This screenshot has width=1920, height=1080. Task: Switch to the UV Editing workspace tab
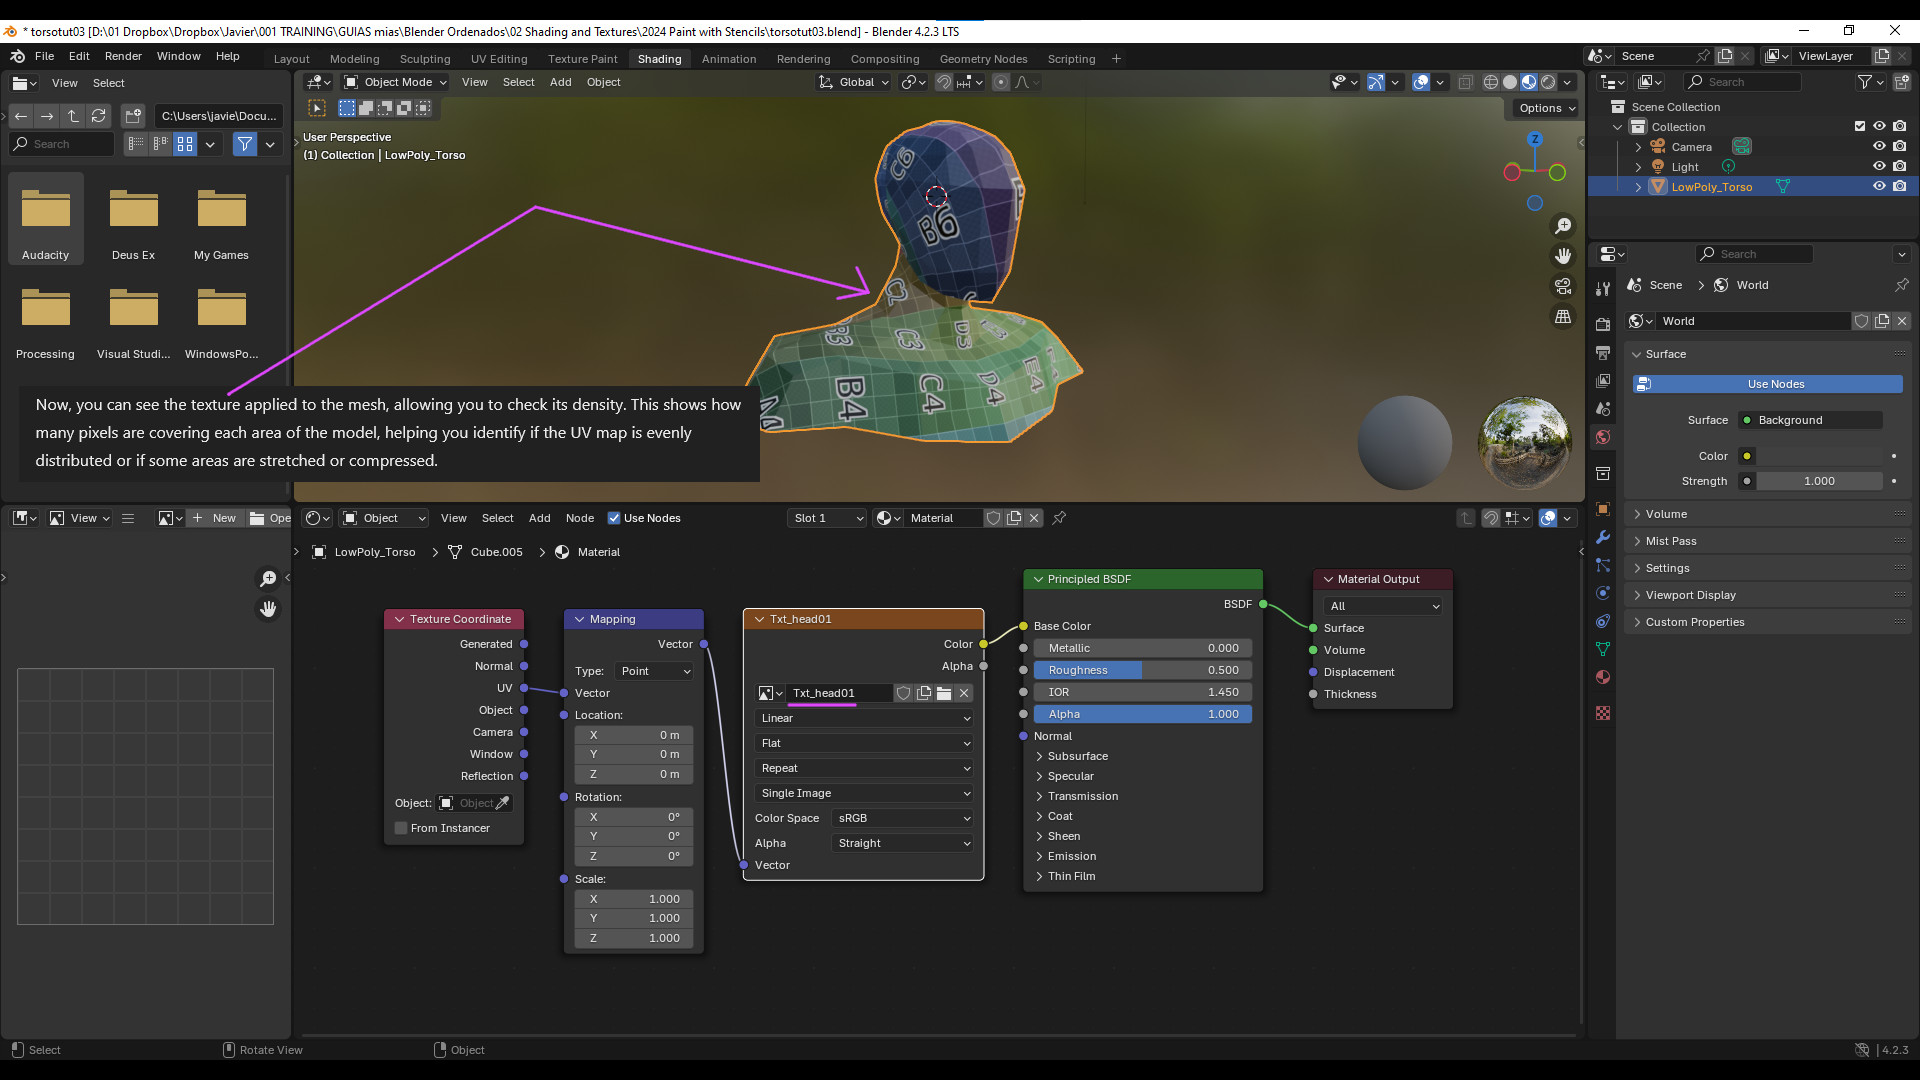coord(499,59)
